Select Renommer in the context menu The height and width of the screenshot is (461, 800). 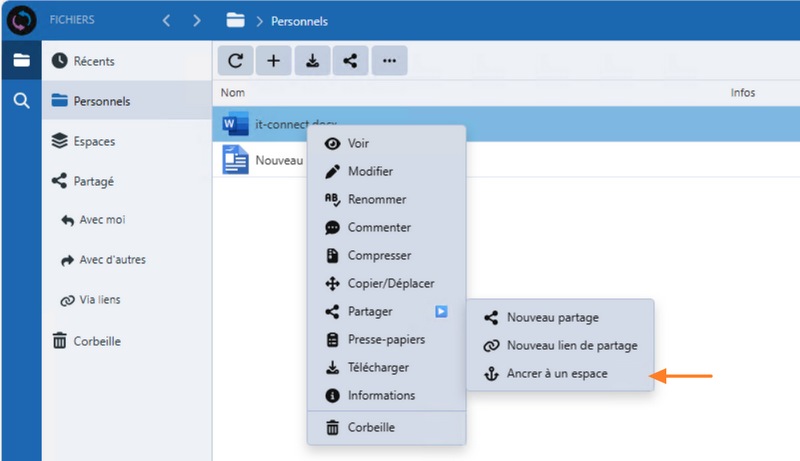376,200
